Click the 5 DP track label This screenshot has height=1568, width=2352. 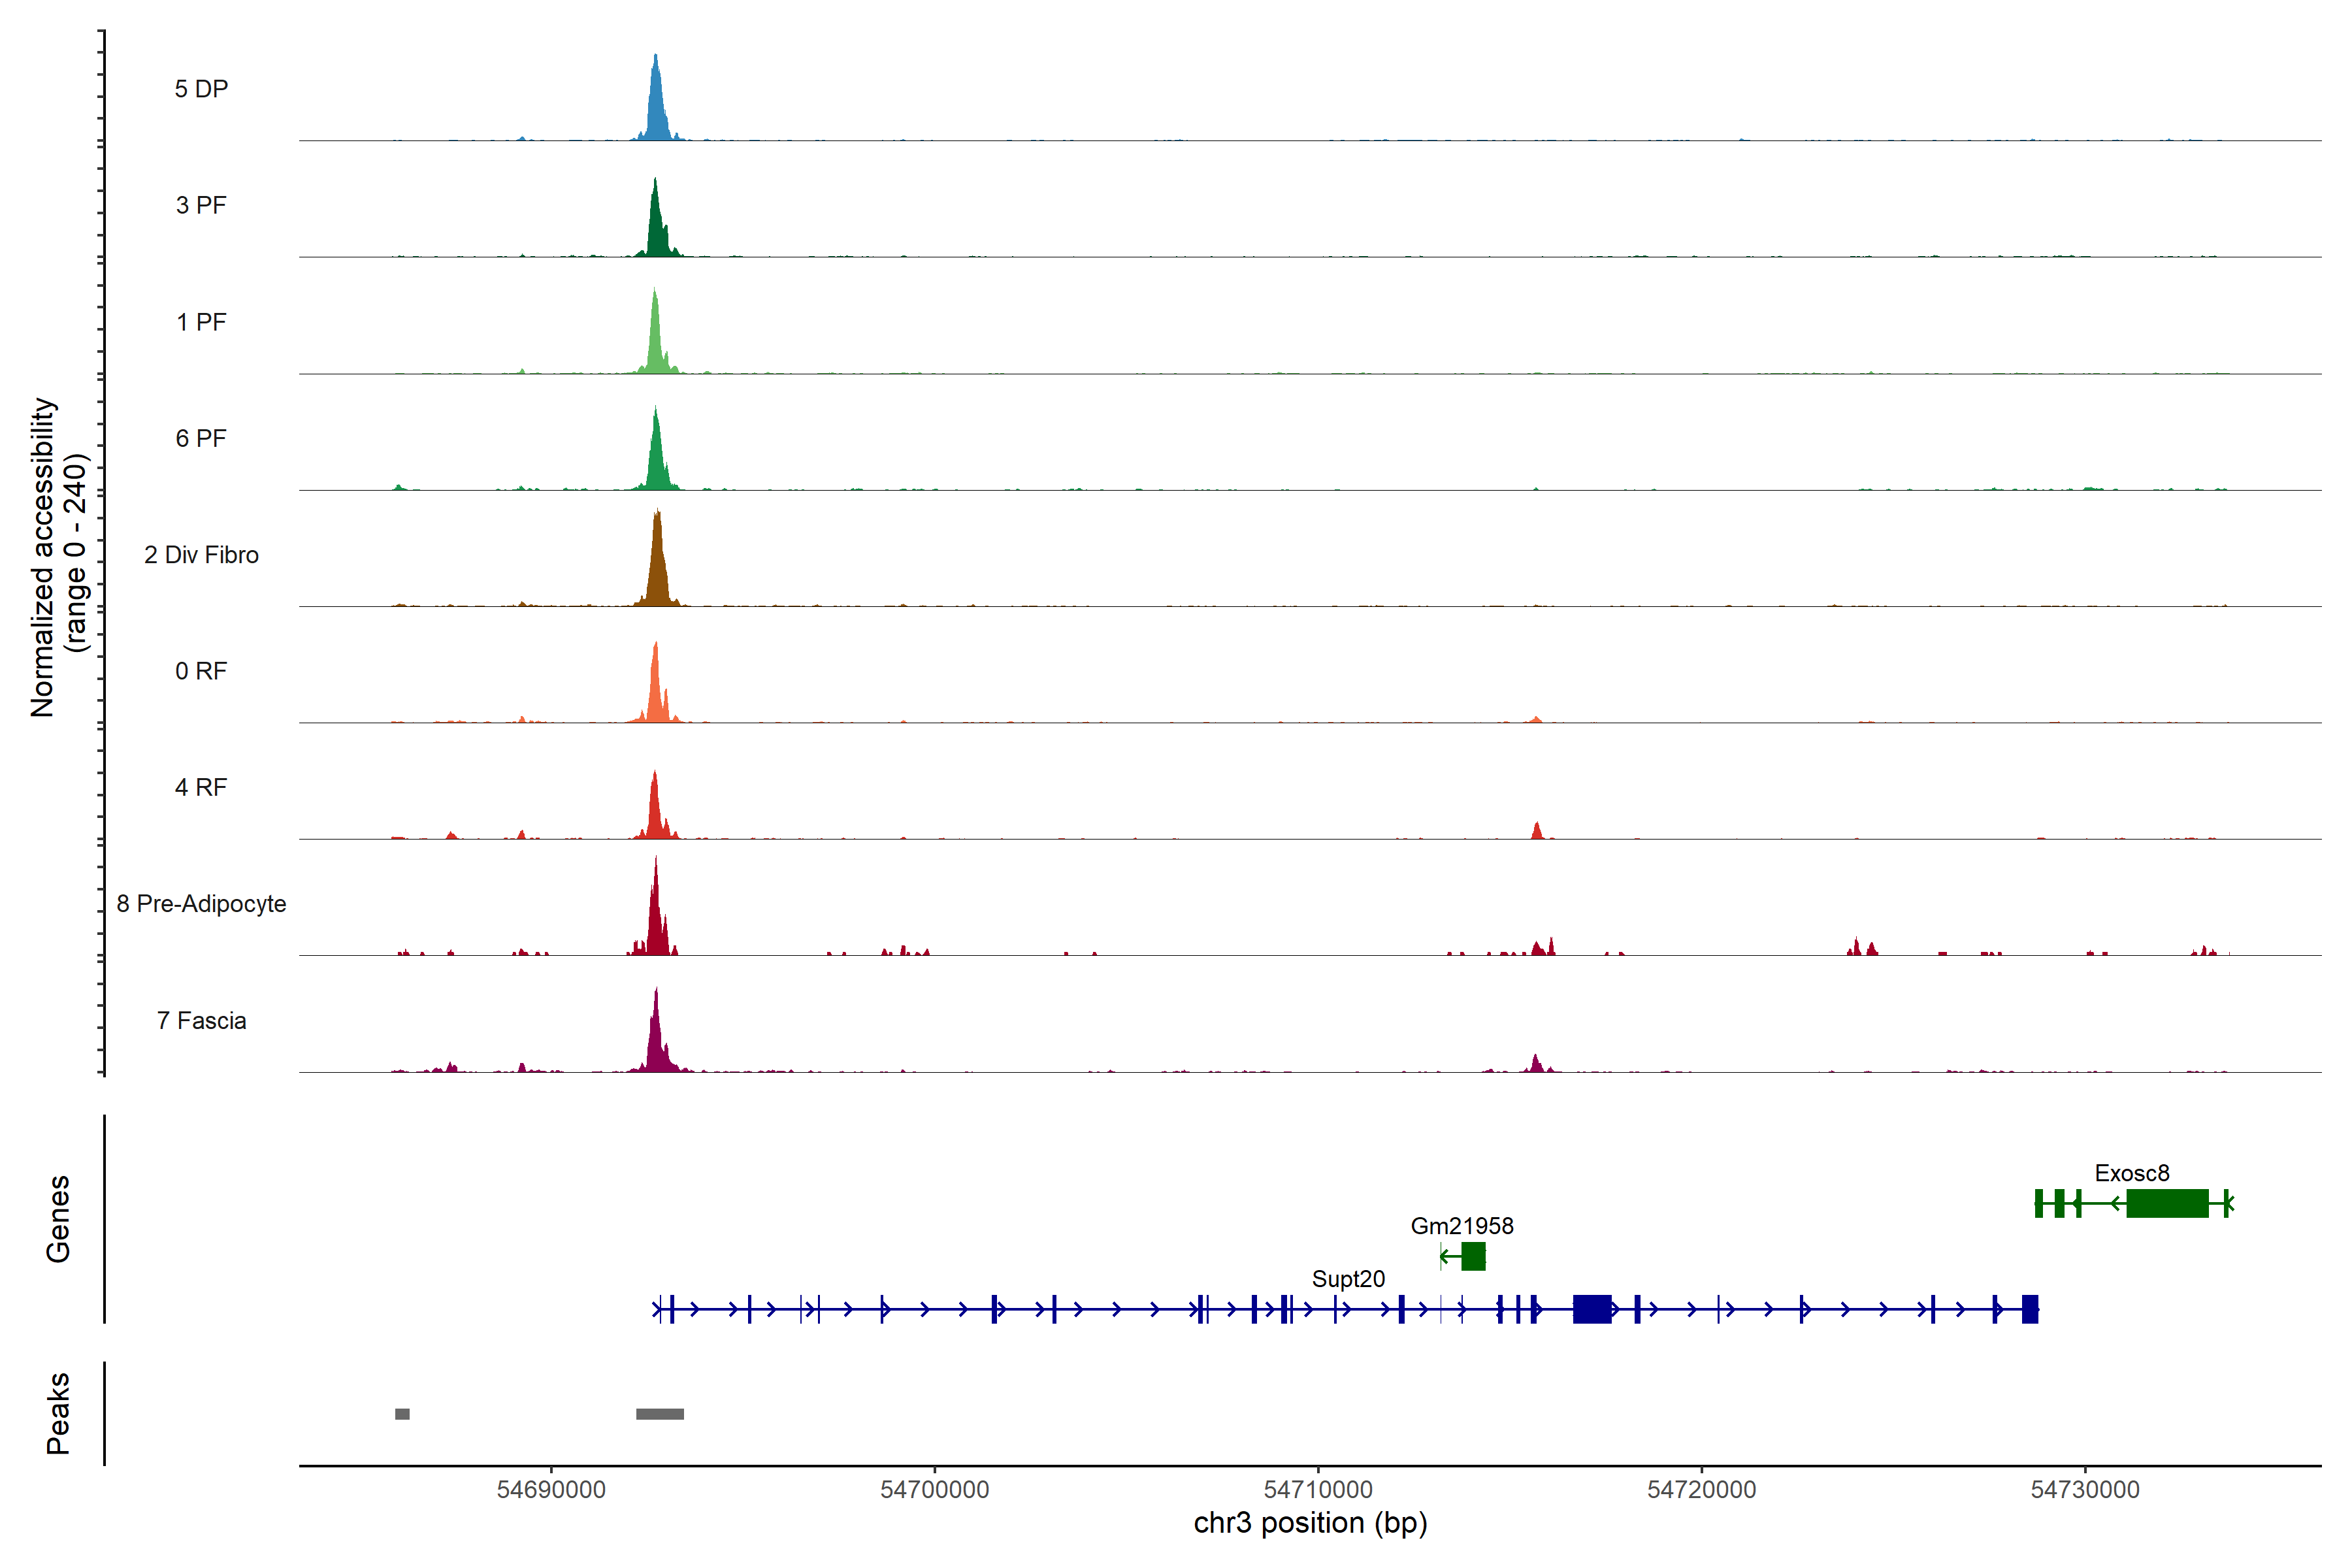[201, 89]
